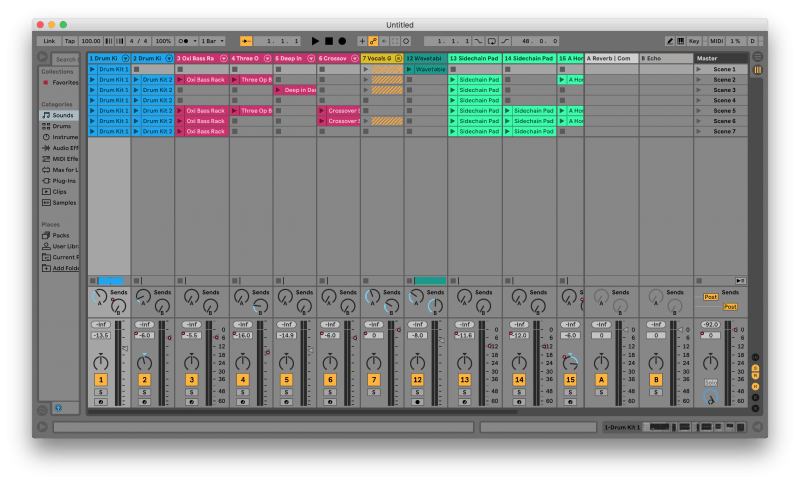Select Favorites under Collections
The image size is (800, 484).
click(x=61, y=82)
